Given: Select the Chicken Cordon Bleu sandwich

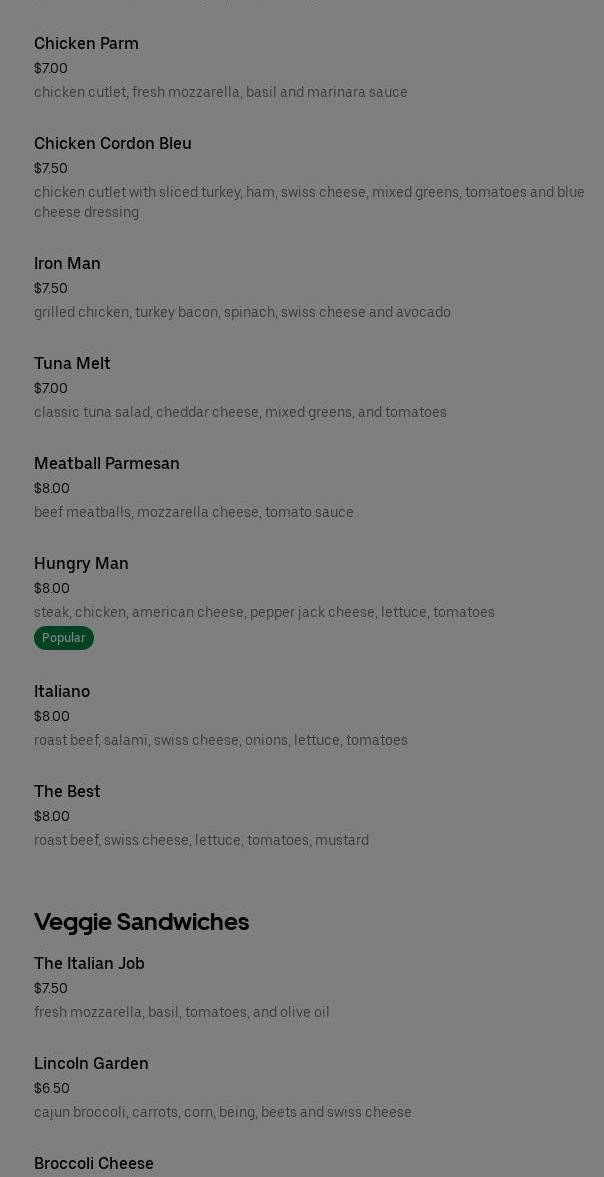Looking at the screenshot, I should [x=113, y=144].
